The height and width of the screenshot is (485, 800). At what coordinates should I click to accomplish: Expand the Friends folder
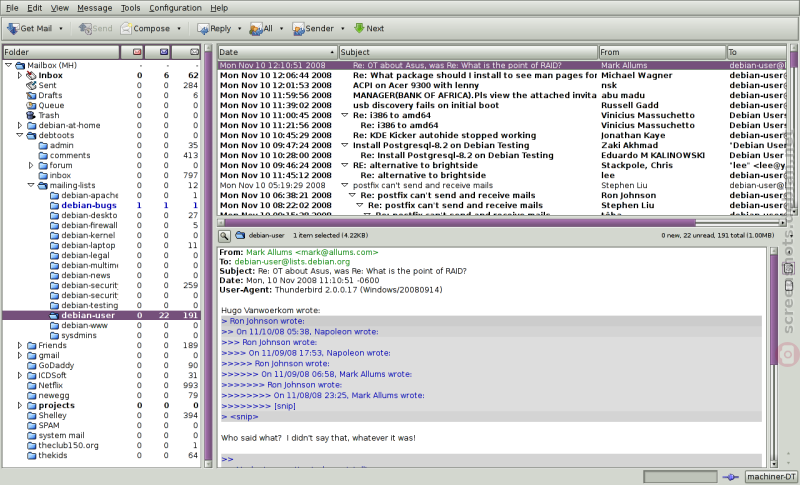tap(20, 345)
